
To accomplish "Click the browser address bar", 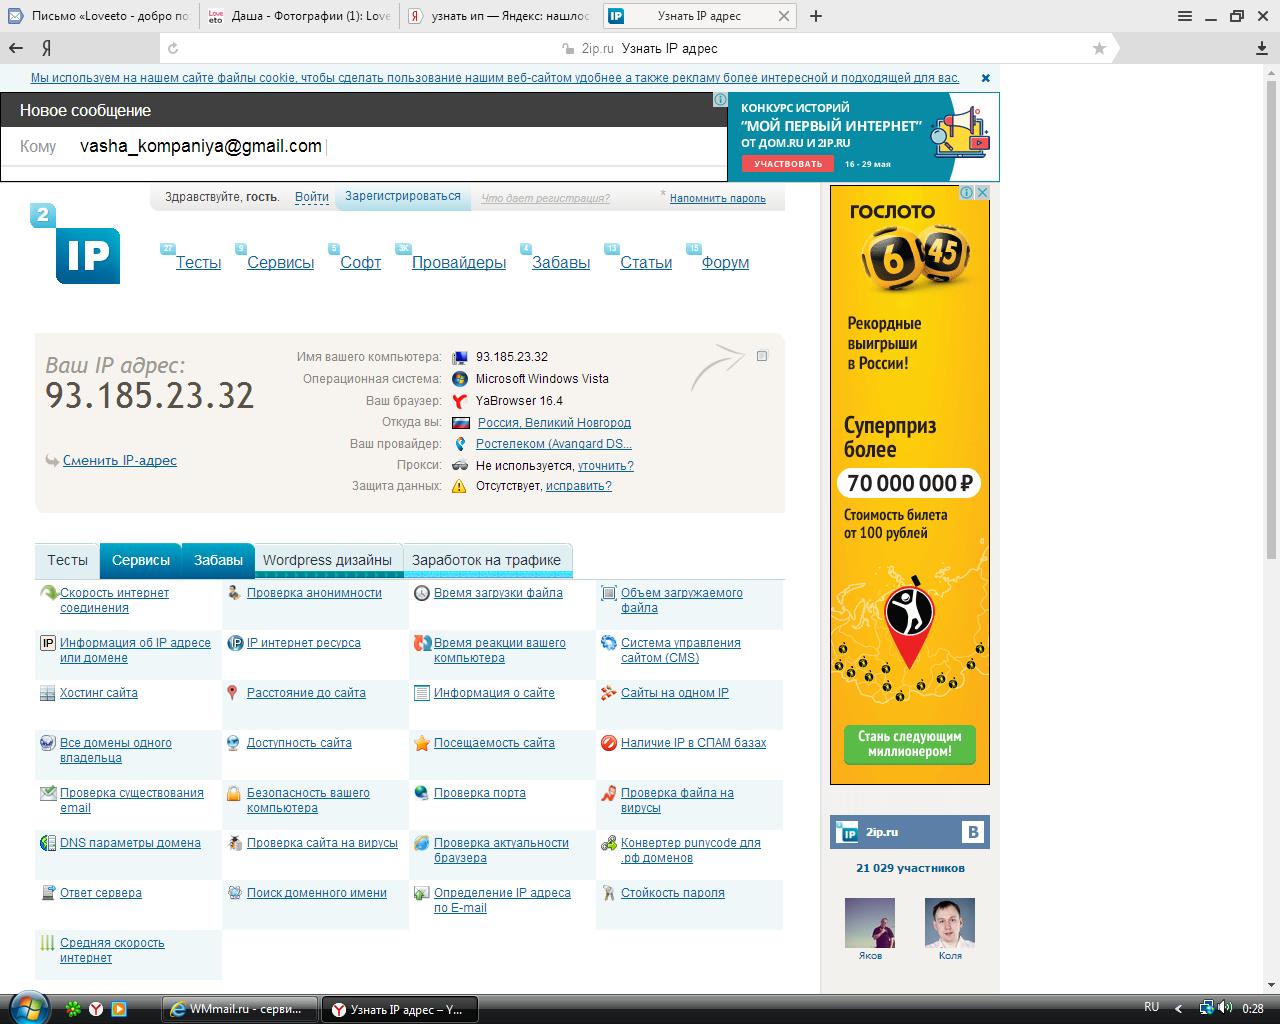I will point(640,48).
